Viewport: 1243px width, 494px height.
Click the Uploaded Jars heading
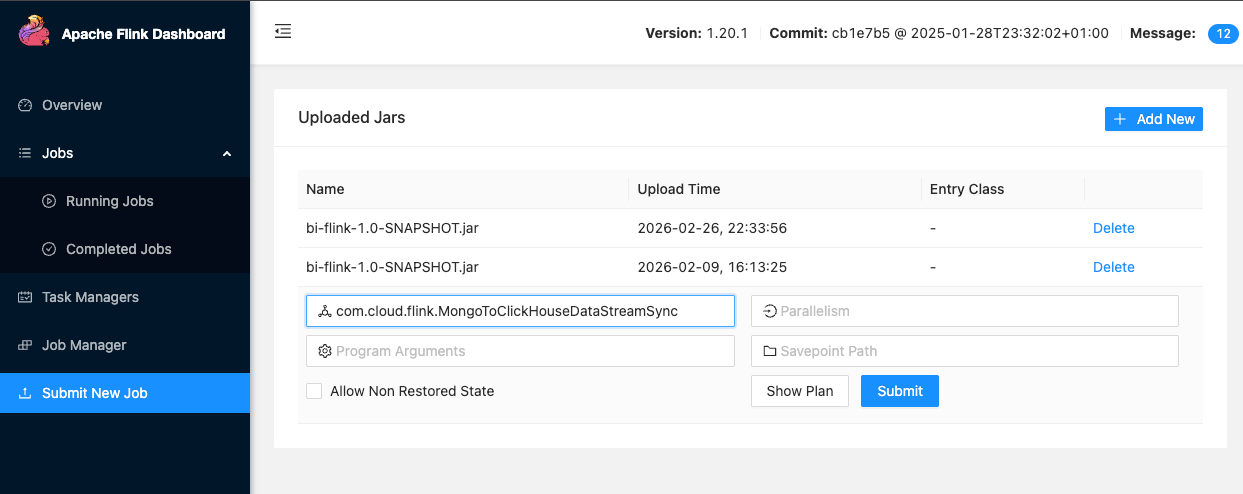click(352, 117)
